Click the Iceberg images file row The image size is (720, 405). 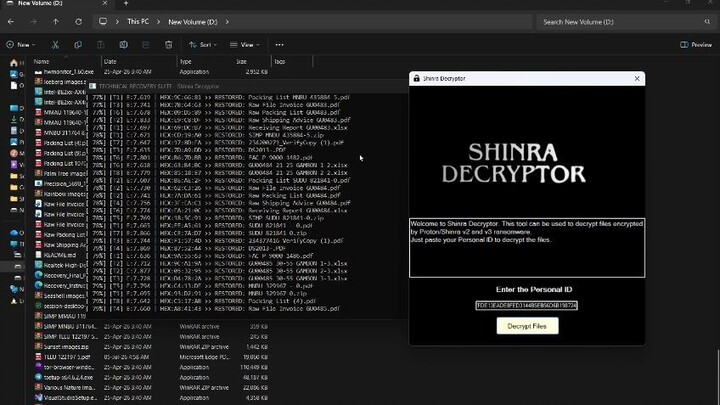[x=60, y=82]
